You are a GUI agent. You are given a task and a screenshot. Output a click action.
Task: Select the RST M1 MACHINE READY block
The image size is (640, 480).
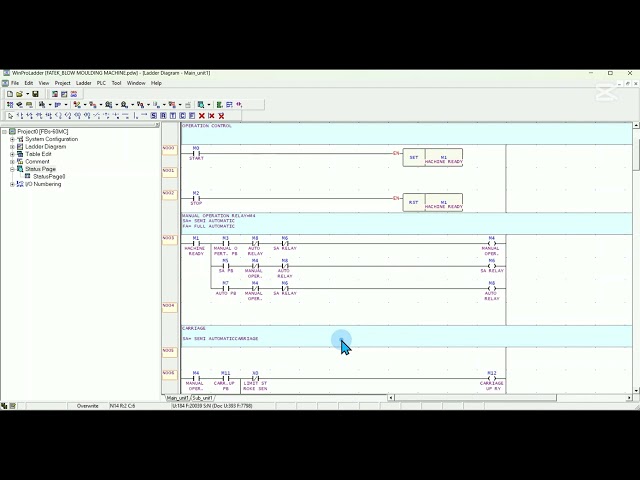433,202
